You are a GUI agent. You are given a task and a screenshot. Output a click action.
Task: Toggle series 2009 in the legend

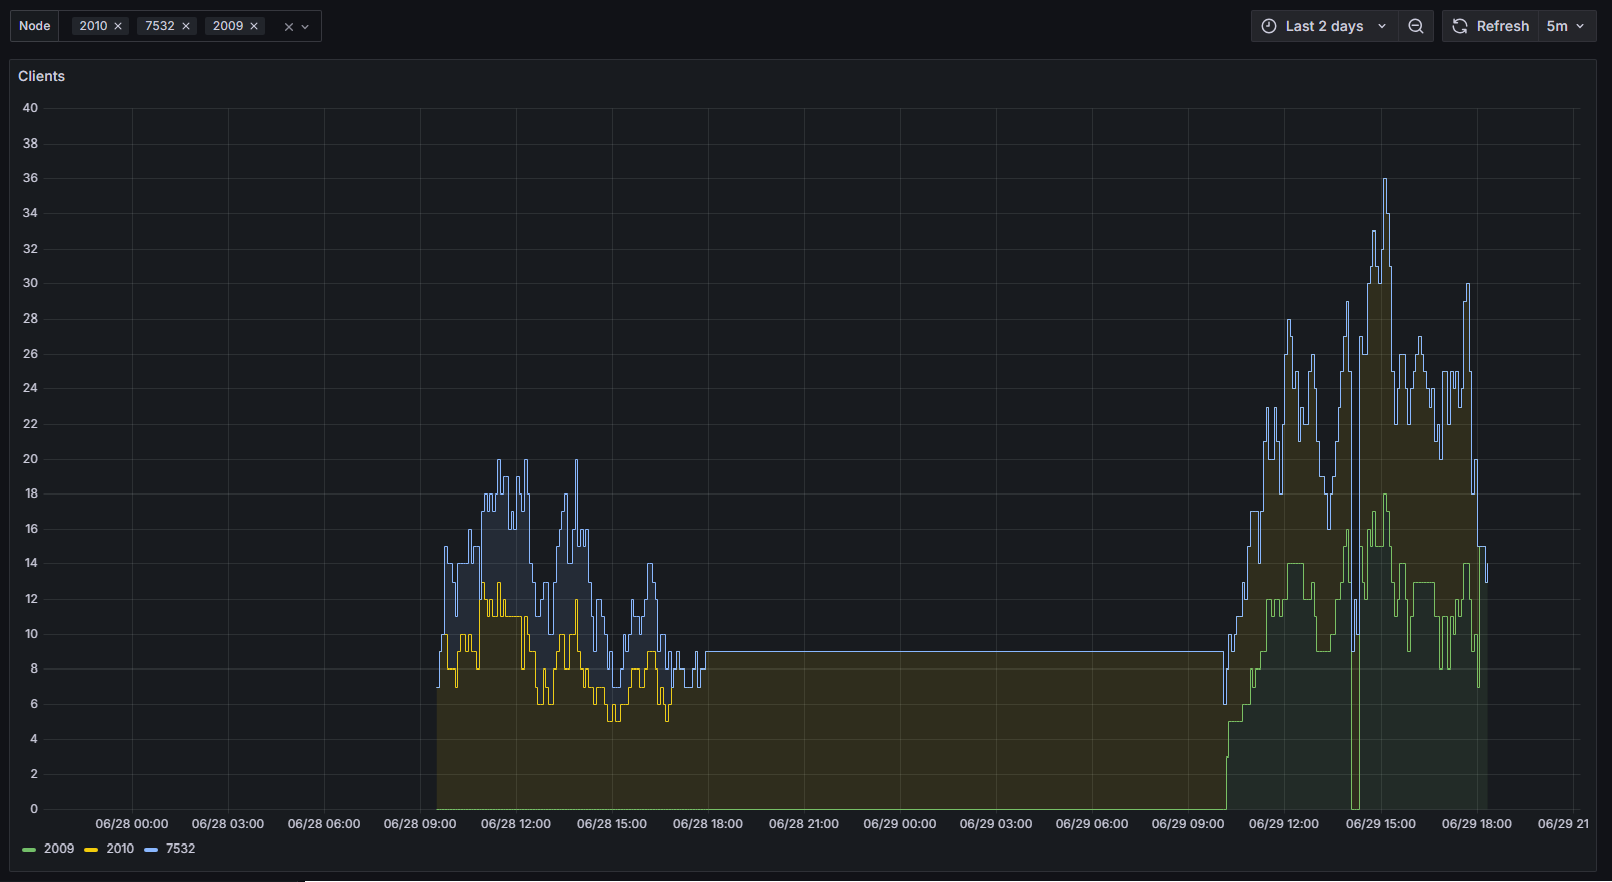[x=59, y=849]
